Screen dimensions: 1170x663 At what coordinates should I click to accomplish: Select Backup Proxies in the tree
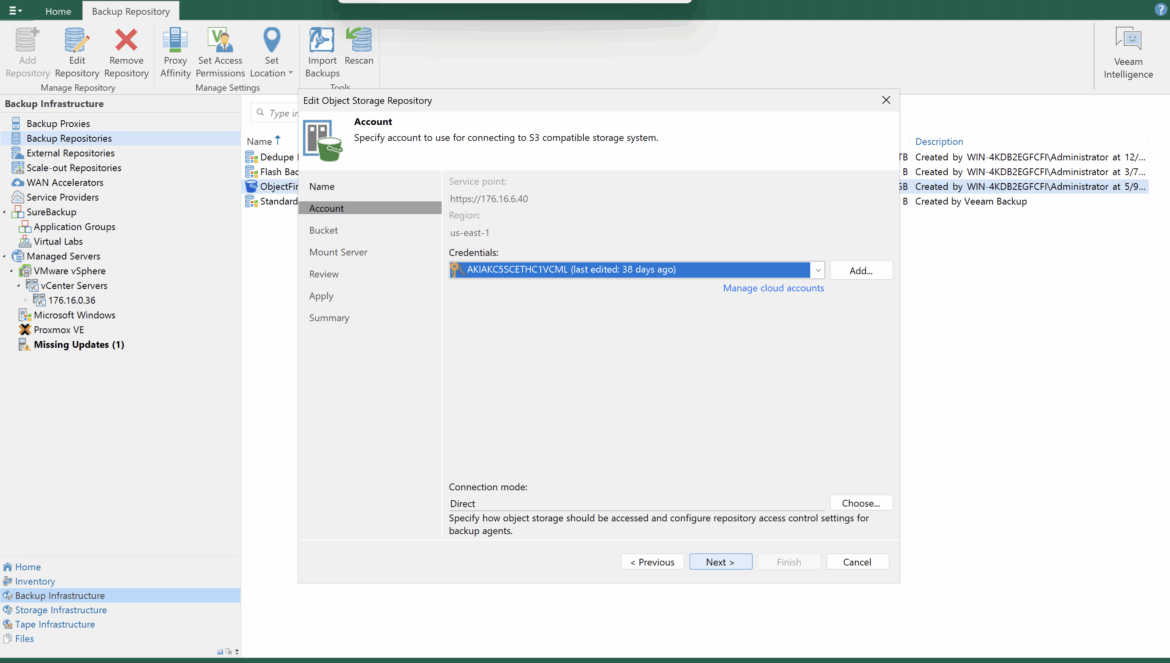click(58, 124)
